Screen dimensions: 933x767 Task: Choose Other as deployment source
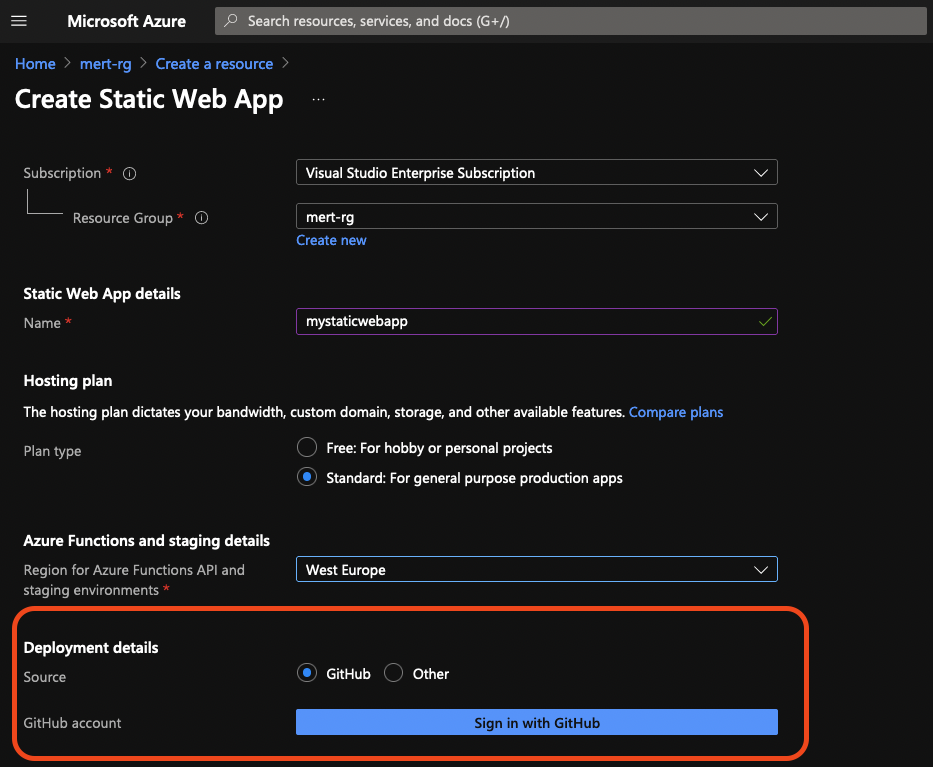[x=393, y=673]
